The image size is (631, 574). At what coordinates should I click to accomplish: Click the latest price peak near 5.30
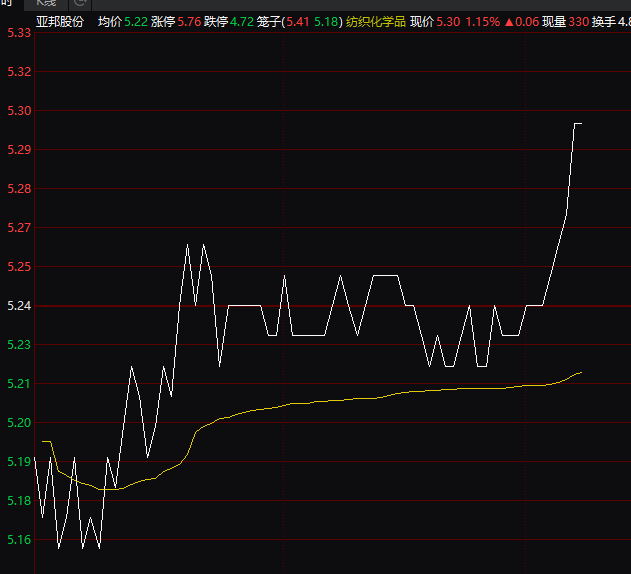(578, 124)
